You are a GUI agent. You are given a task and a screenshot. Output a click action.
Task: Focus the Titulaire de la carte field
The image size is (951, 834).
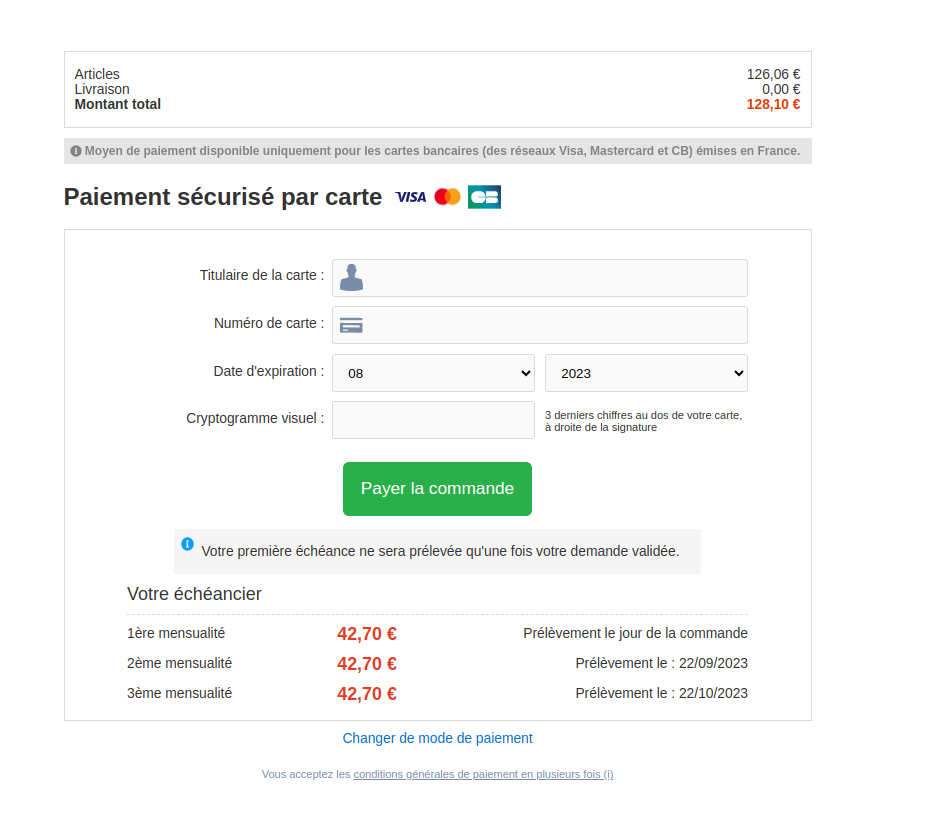coord(555,278)
